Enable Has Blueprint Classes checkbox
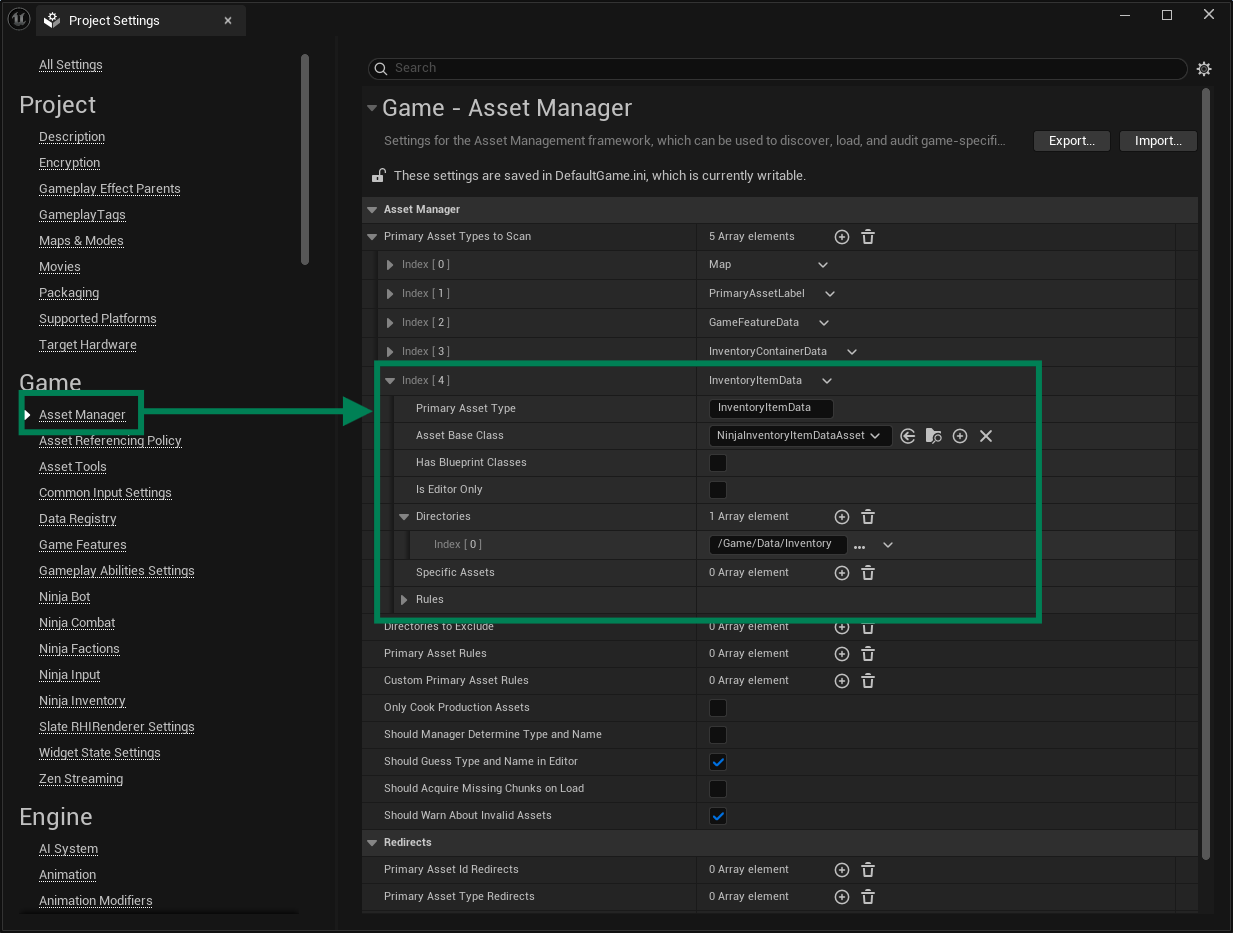The width and height of the screenshot is (1233, 933). point(717,462)
